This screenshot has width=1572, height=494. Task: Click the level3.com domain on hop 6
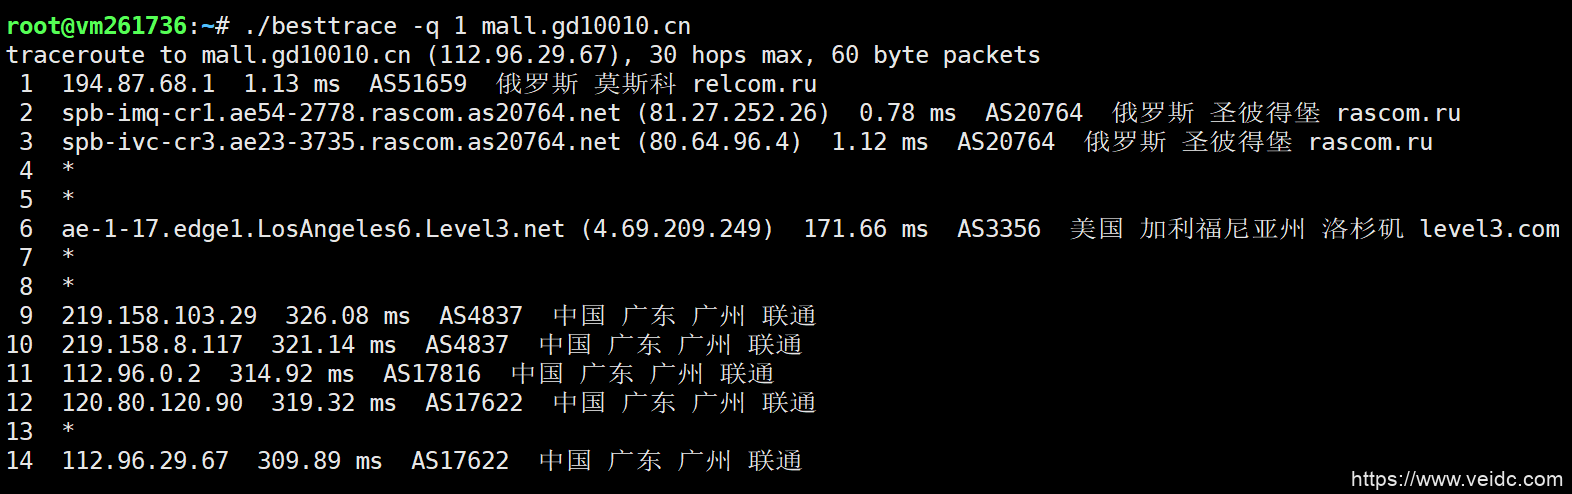pyautogui.click(x=1489, y=229)
